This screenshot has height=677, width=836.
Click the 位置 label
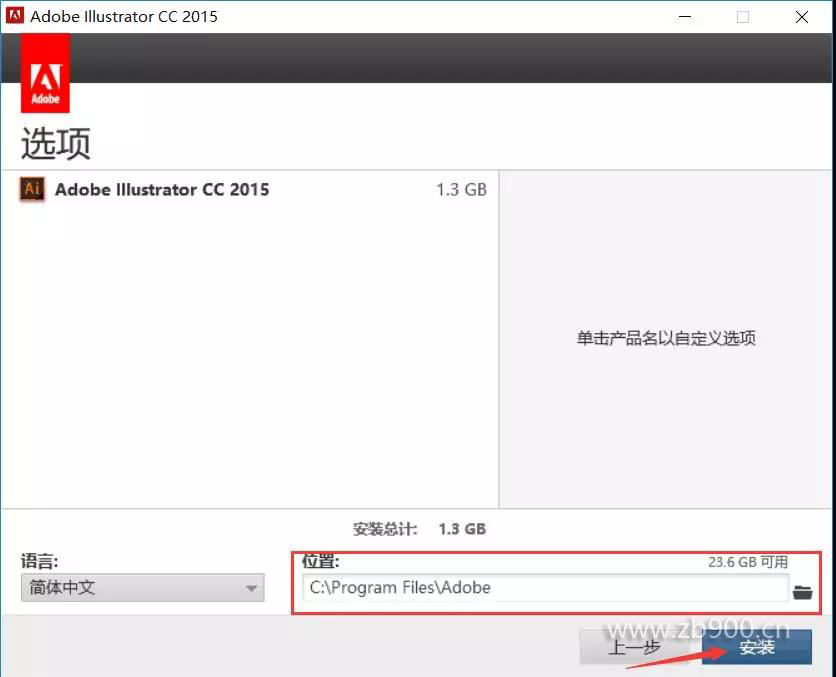(320, 561)
